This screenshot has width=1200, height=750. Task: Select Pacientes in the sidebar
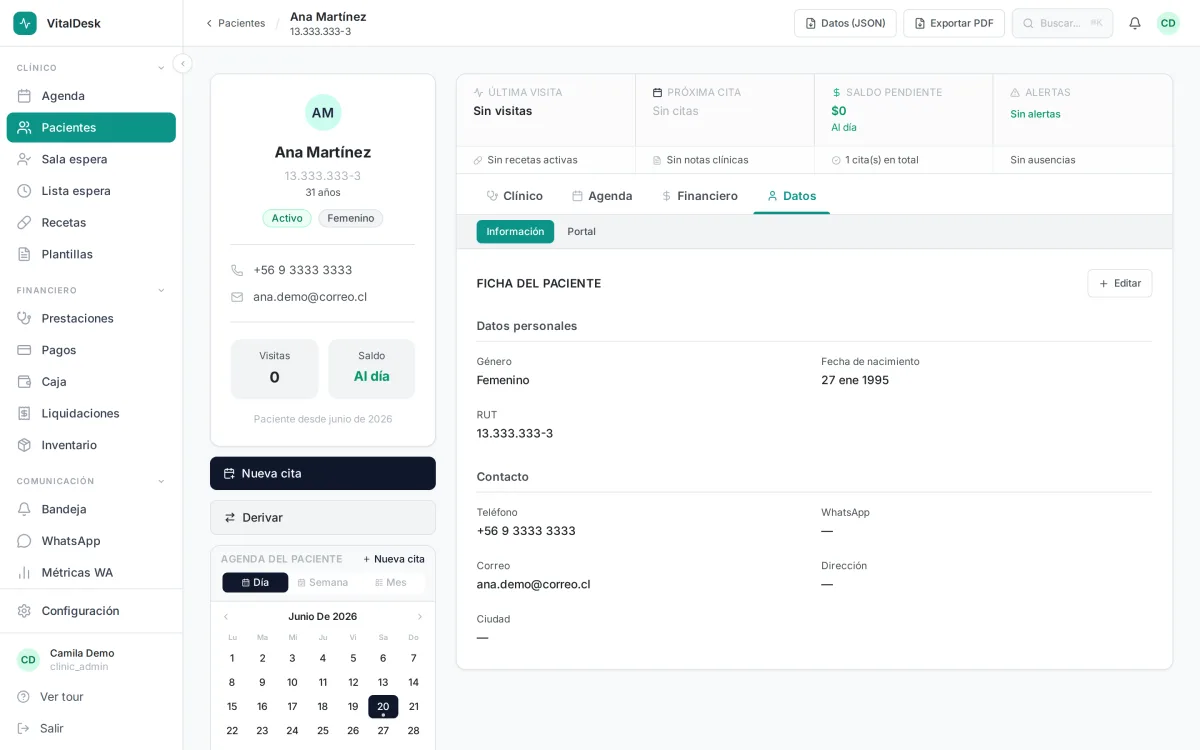[x=91, y=127]
